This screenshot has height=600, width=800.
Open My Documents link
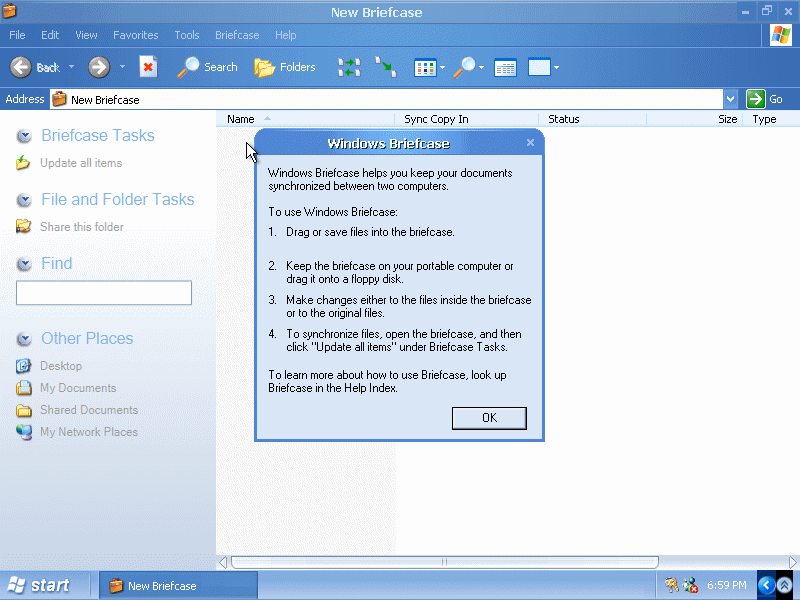78,388
